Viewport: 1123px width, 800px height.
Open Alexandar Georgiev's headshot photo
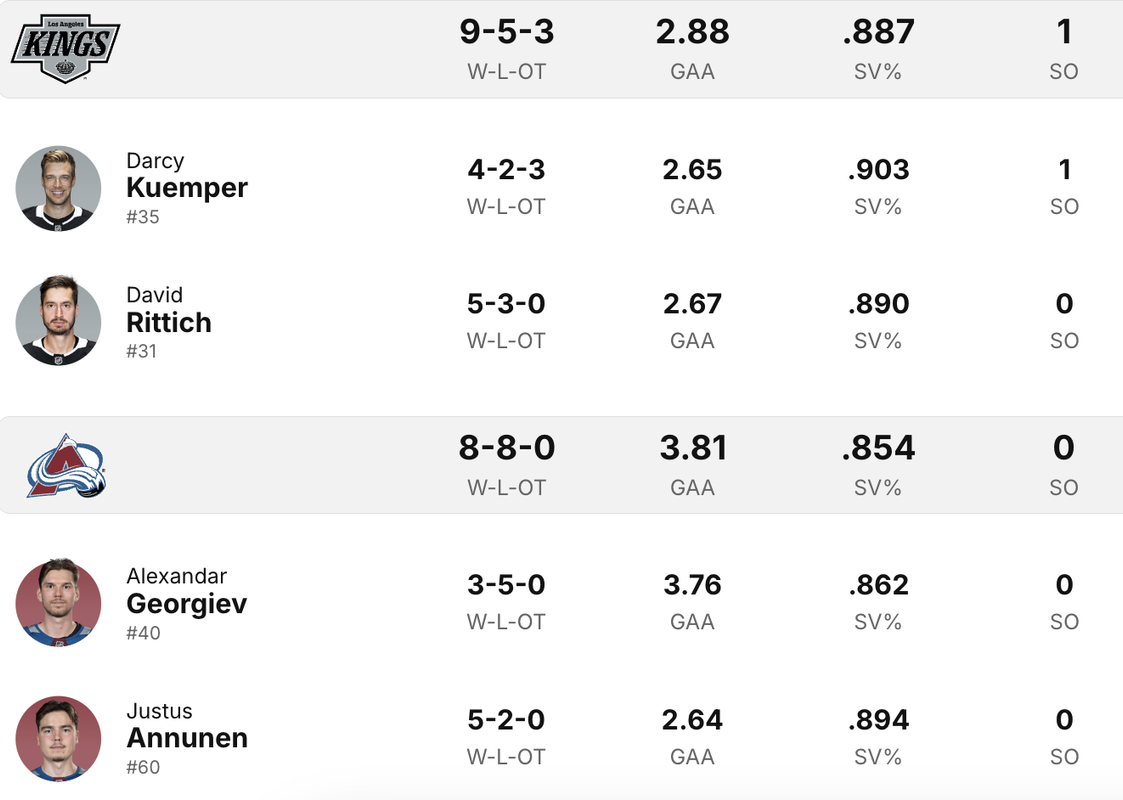tap(58, 604)
